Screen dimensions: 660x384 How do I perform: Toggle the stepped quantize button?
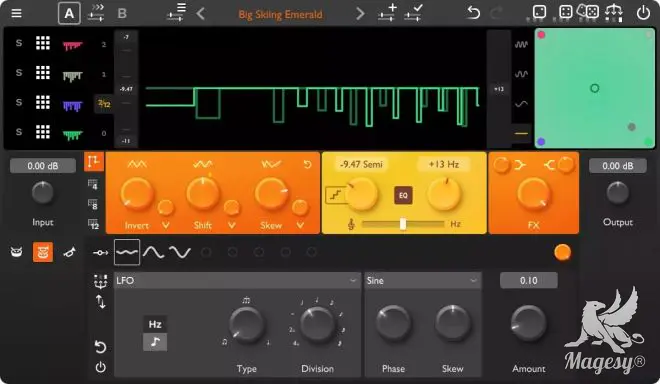[335, 195]
